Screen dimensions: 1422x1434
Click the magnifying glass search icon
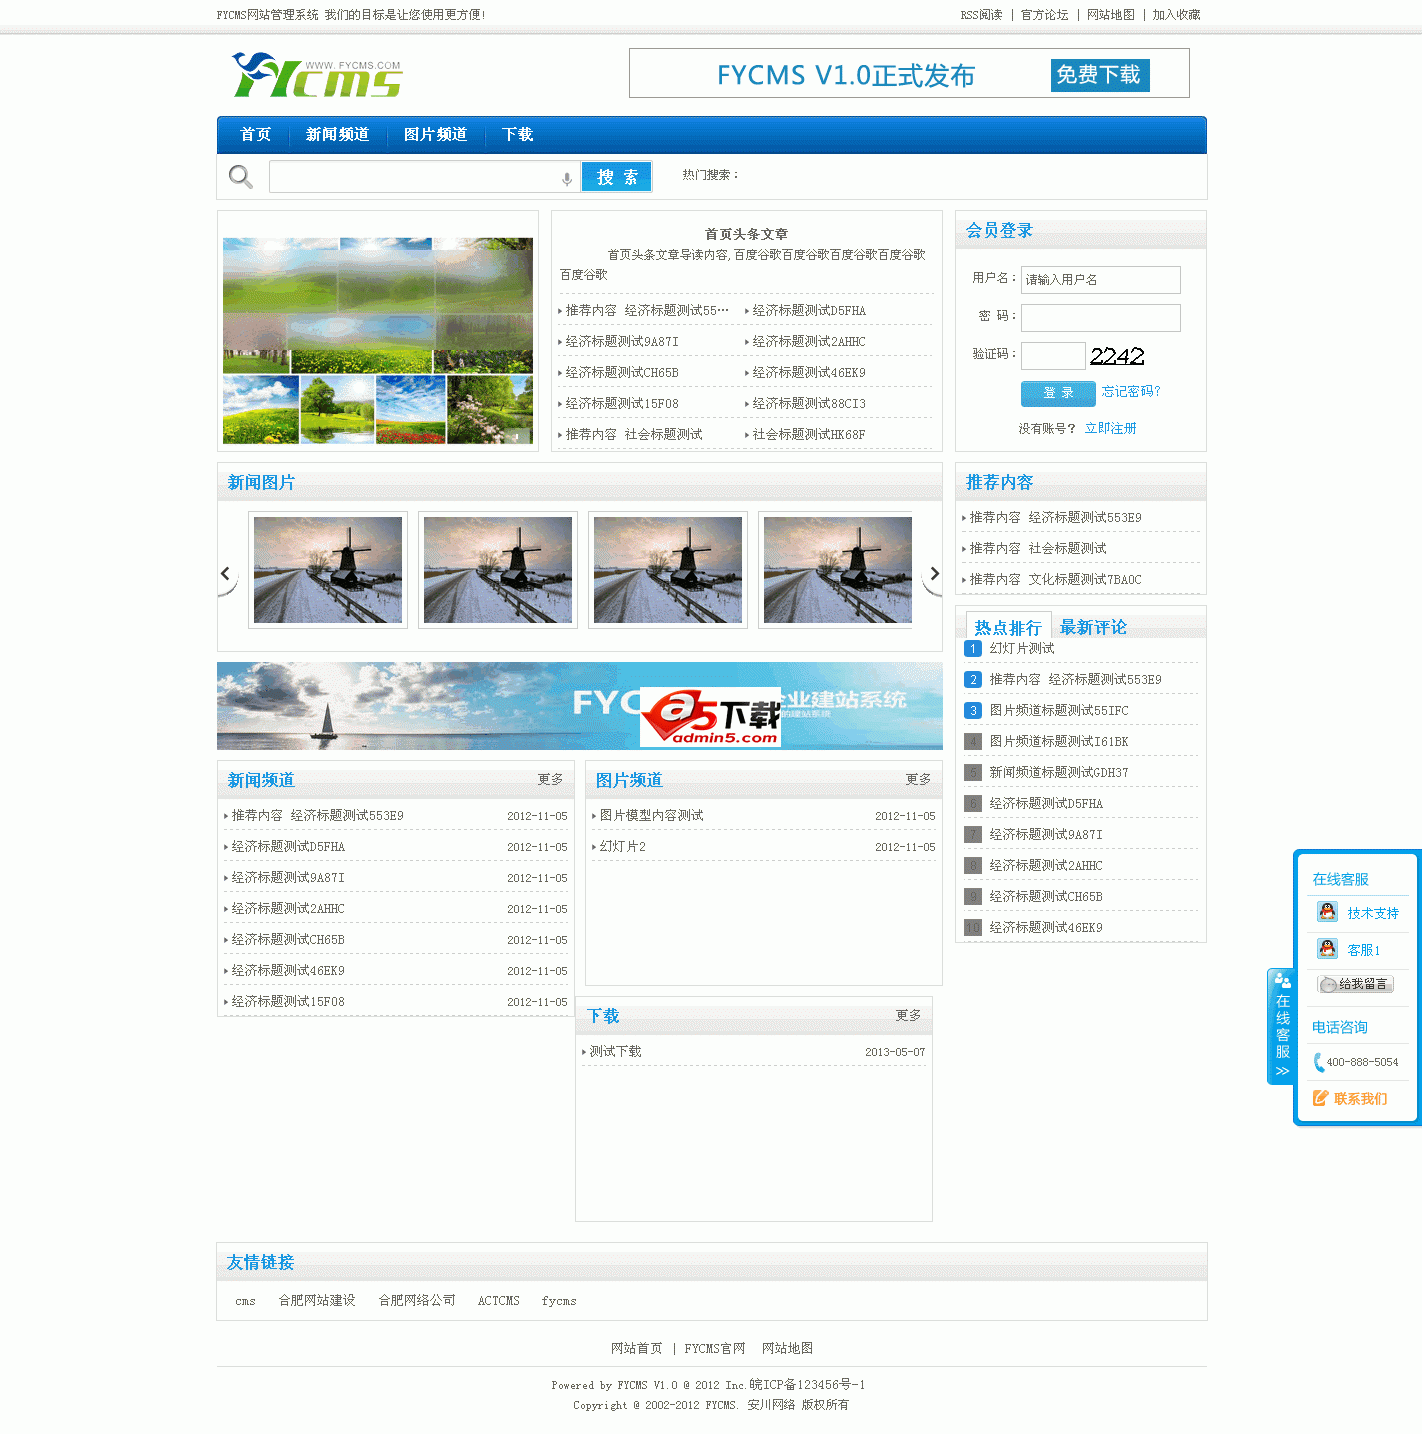(240, 176)
